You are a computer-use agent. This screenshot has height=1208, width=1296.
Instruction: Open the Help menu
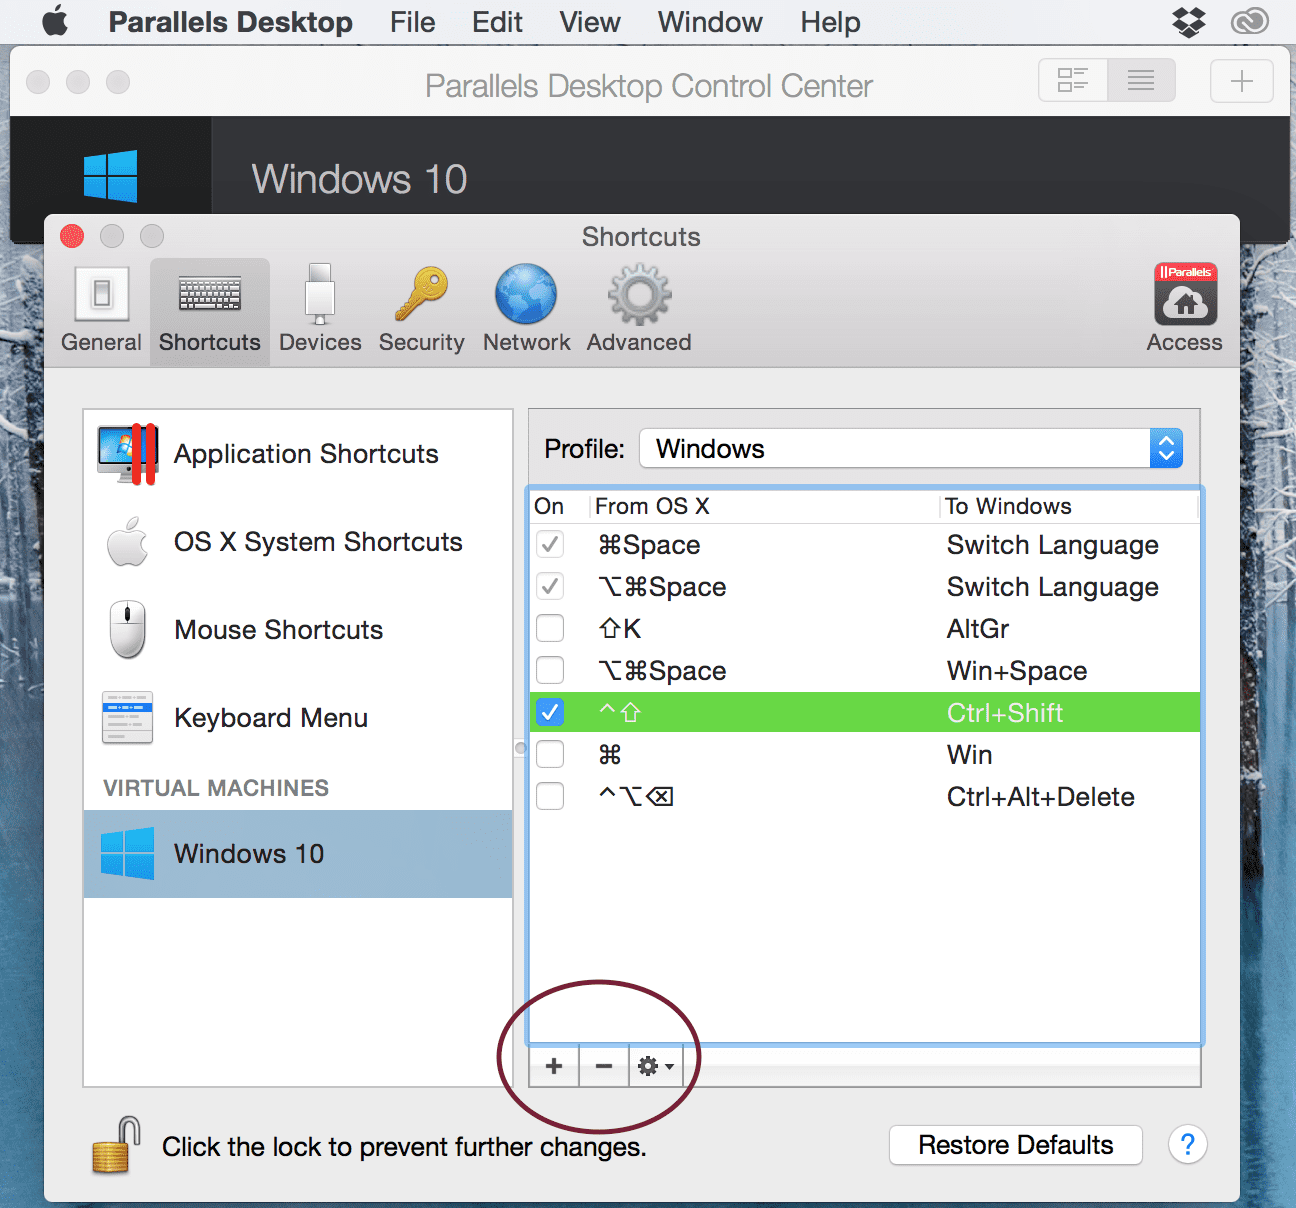[830, 22]
